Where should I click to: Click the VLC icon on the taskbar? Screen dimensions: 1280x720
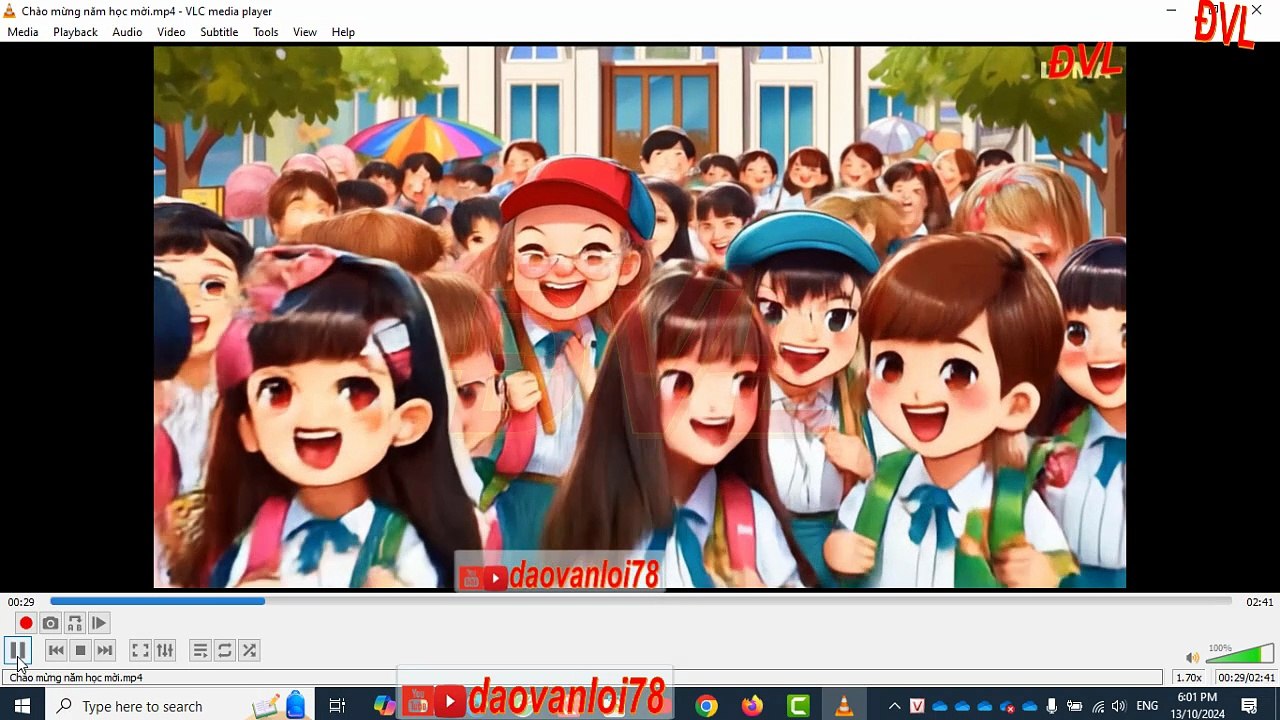click(844, 706)
